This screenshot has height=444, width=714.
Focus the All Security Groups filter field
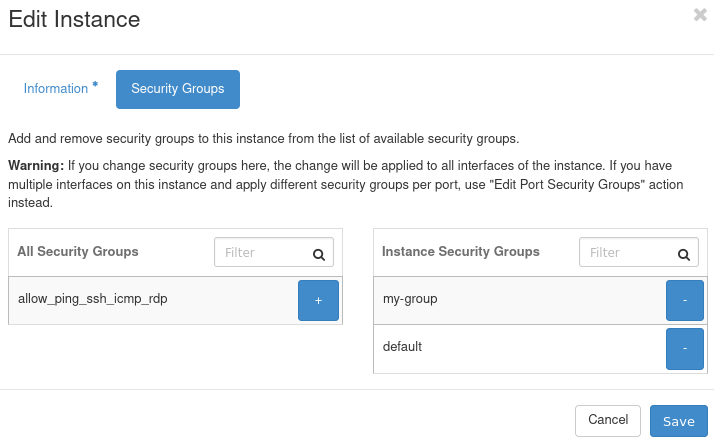pos(262,253)
